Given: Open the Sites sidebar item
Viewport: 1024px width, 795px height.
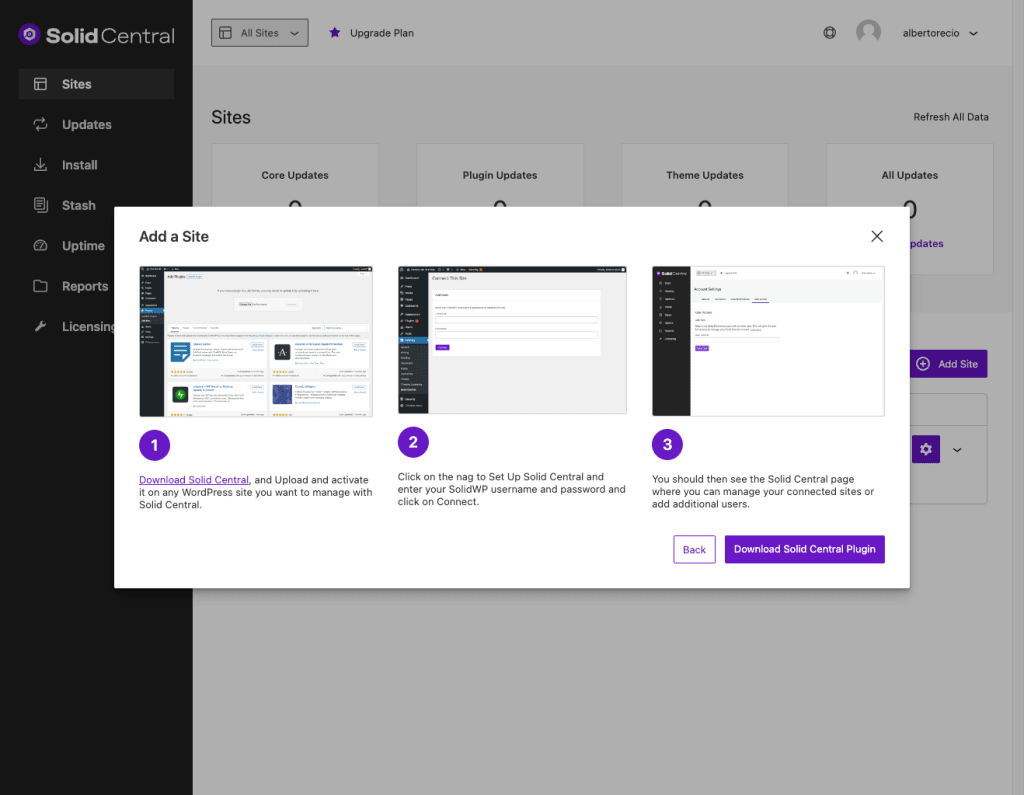Looking at the screenshot, I should 96,84.
